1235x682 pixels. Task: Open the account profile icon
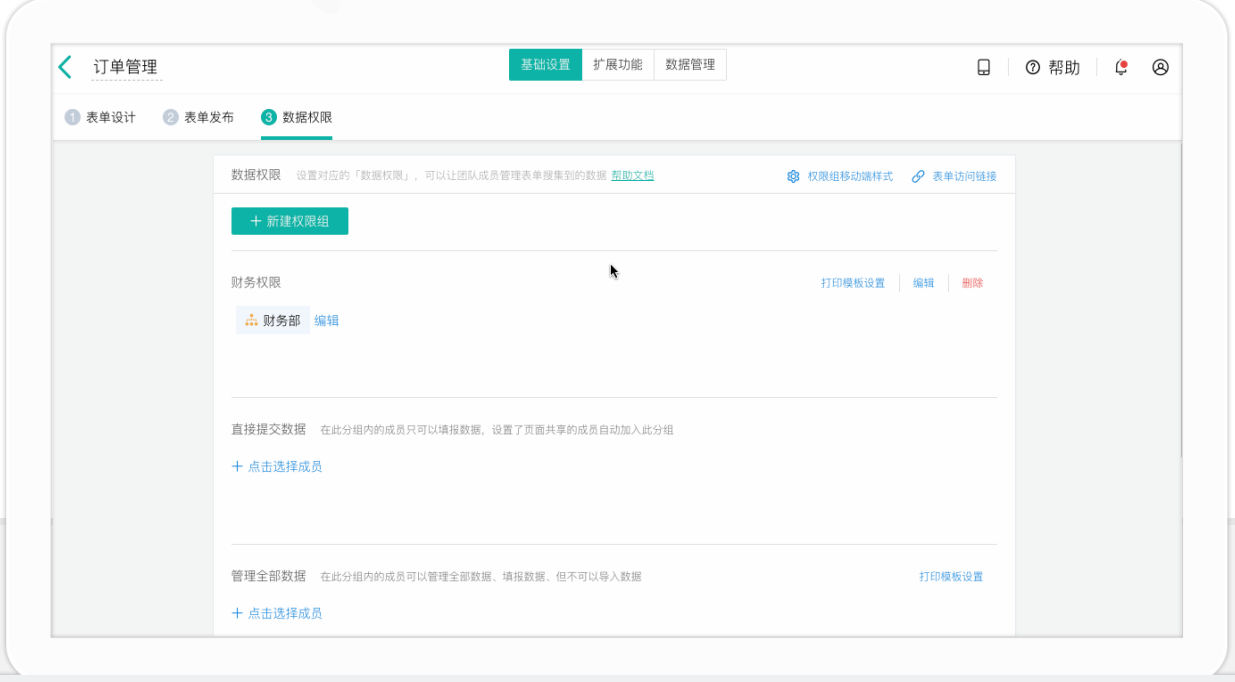(x=1160, y=67)
